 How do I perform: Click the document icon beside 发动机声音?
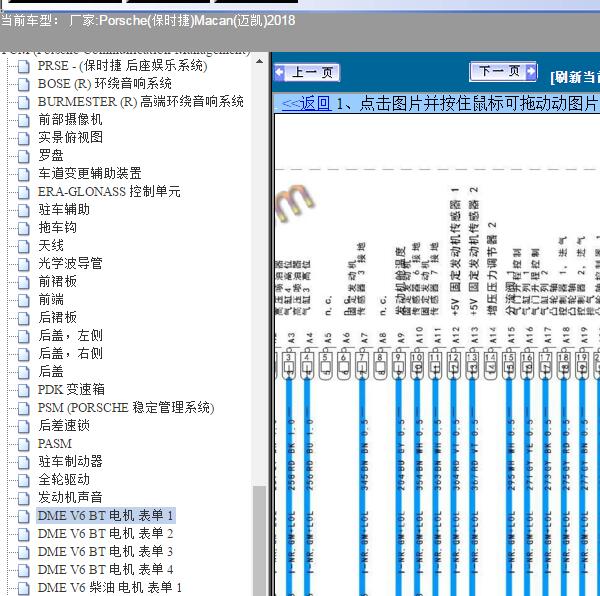tap(23, 498)
